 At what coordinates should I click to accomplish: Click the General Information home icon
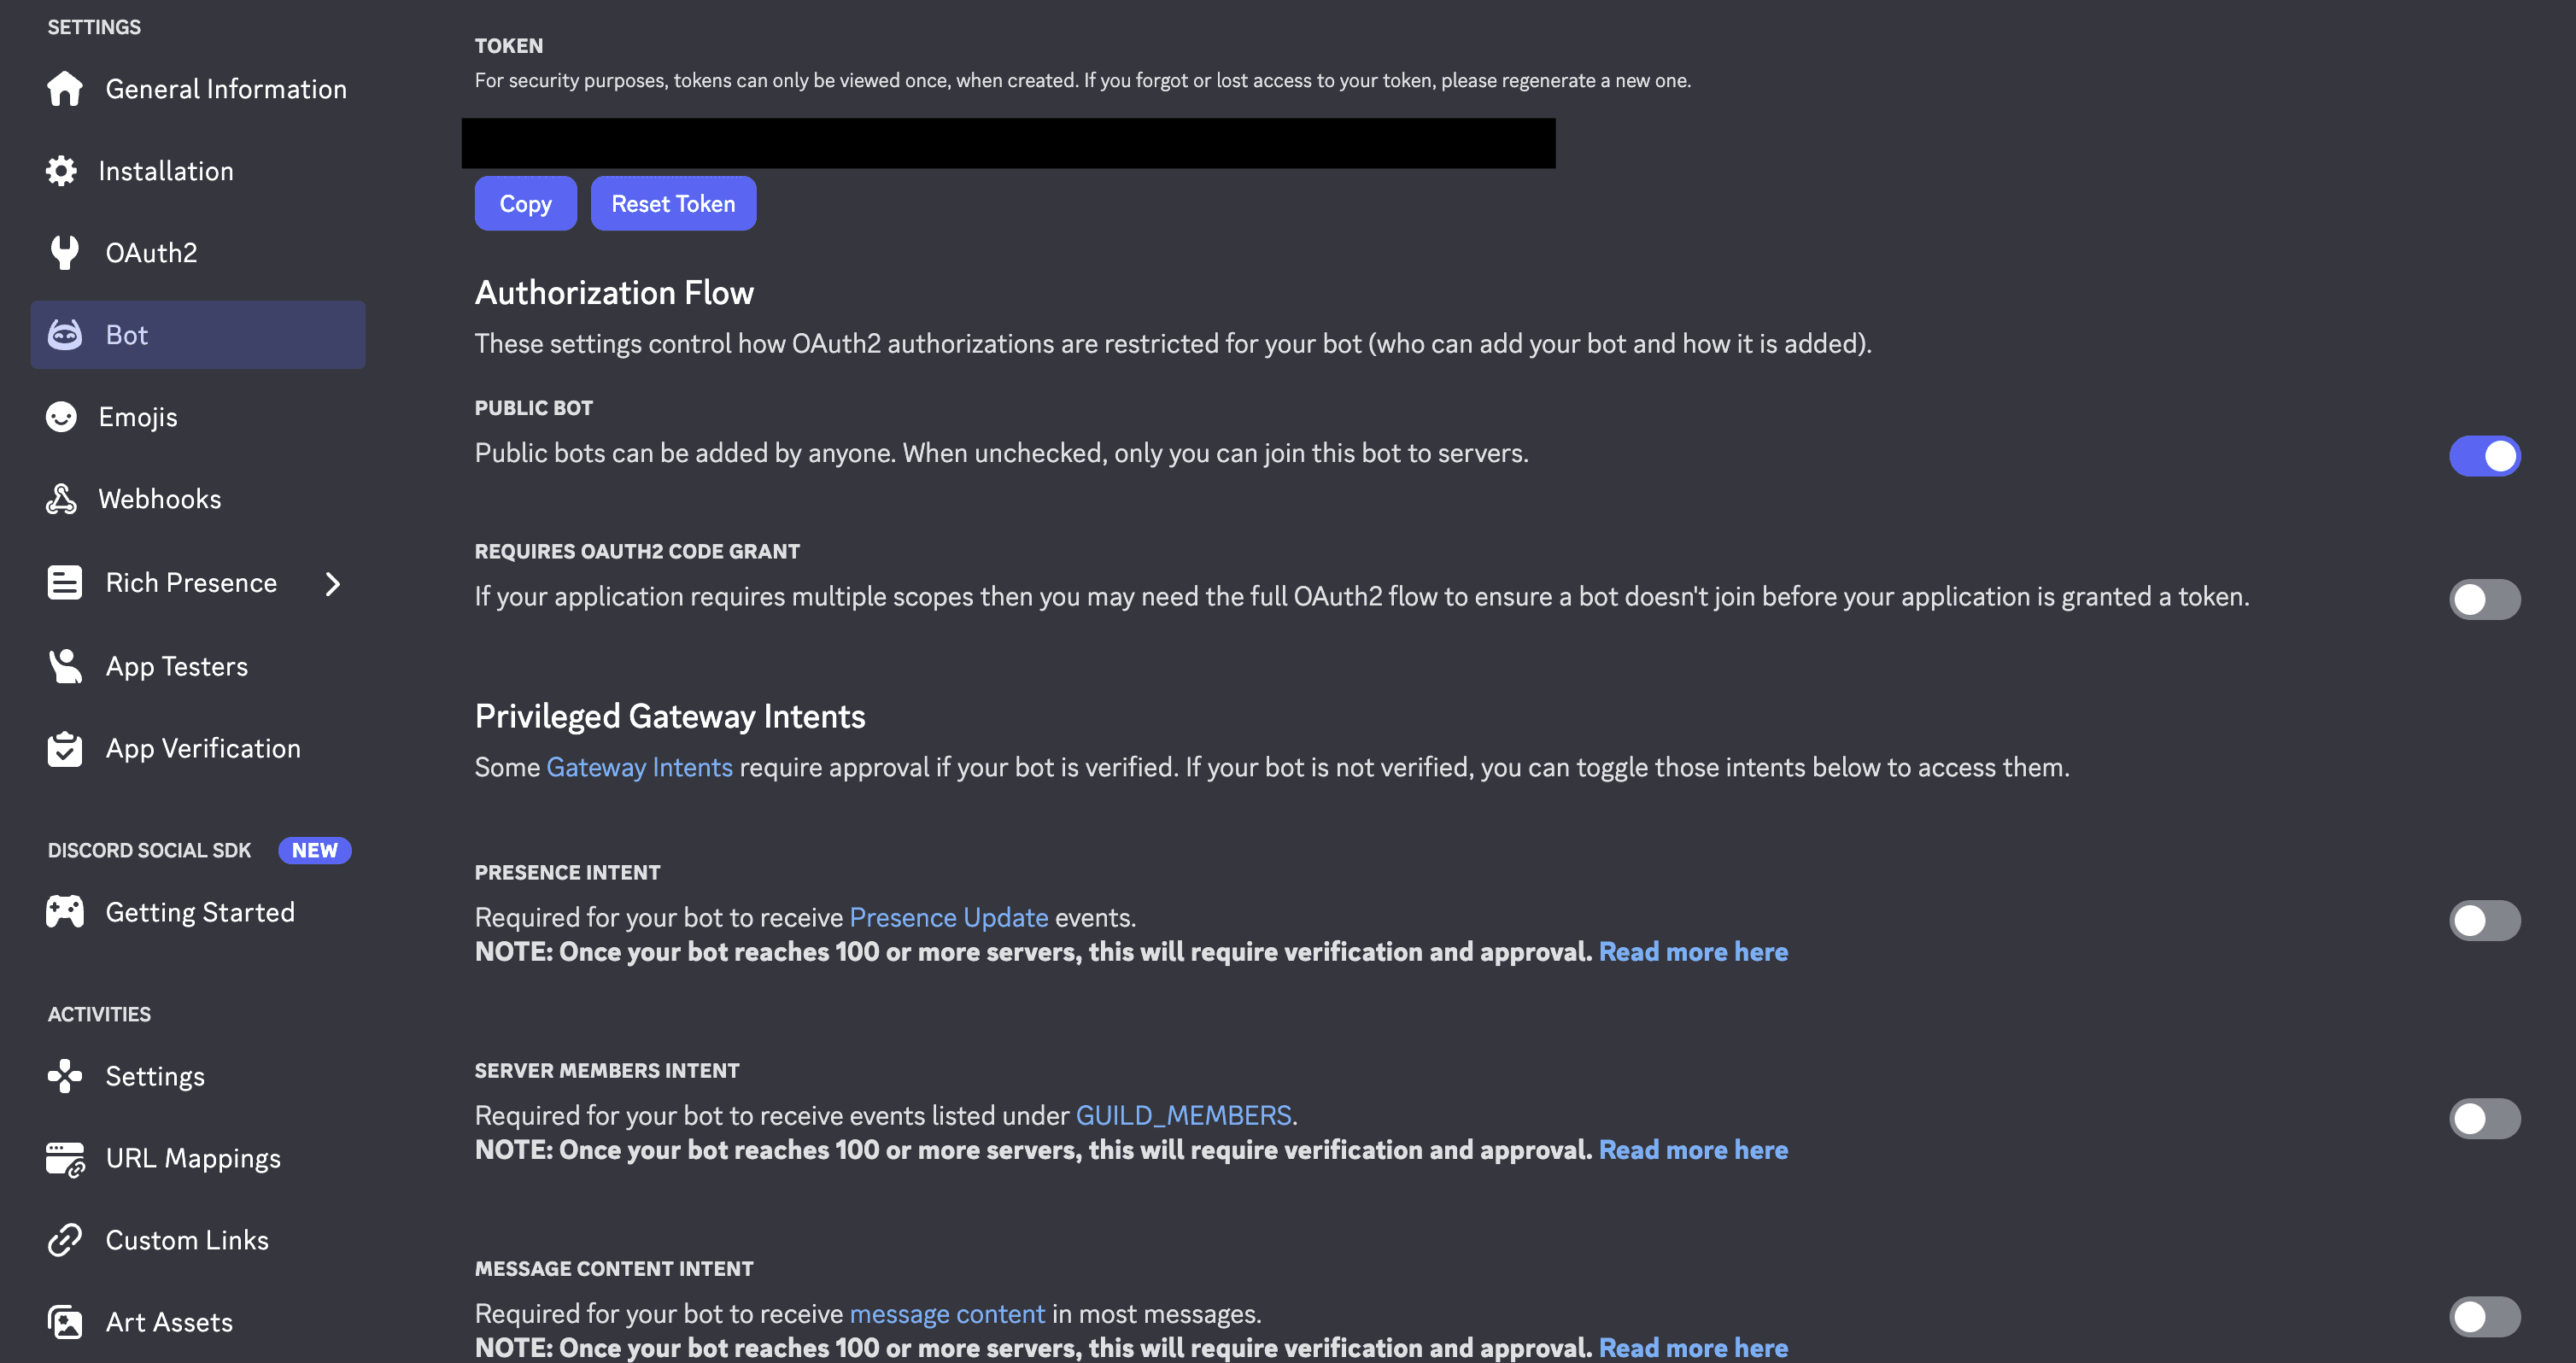tap(64, 89)
